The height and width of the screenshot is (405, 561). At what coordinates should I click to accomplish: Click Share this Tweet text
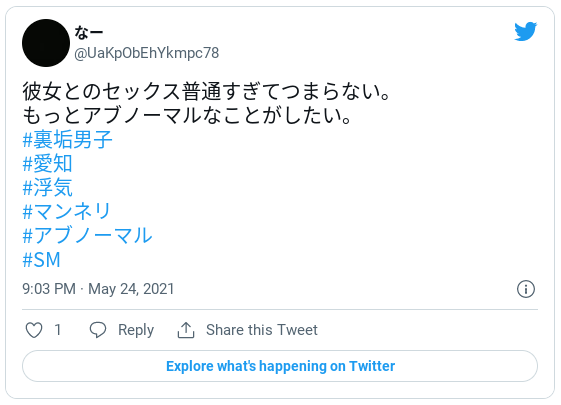coord(262,330)
